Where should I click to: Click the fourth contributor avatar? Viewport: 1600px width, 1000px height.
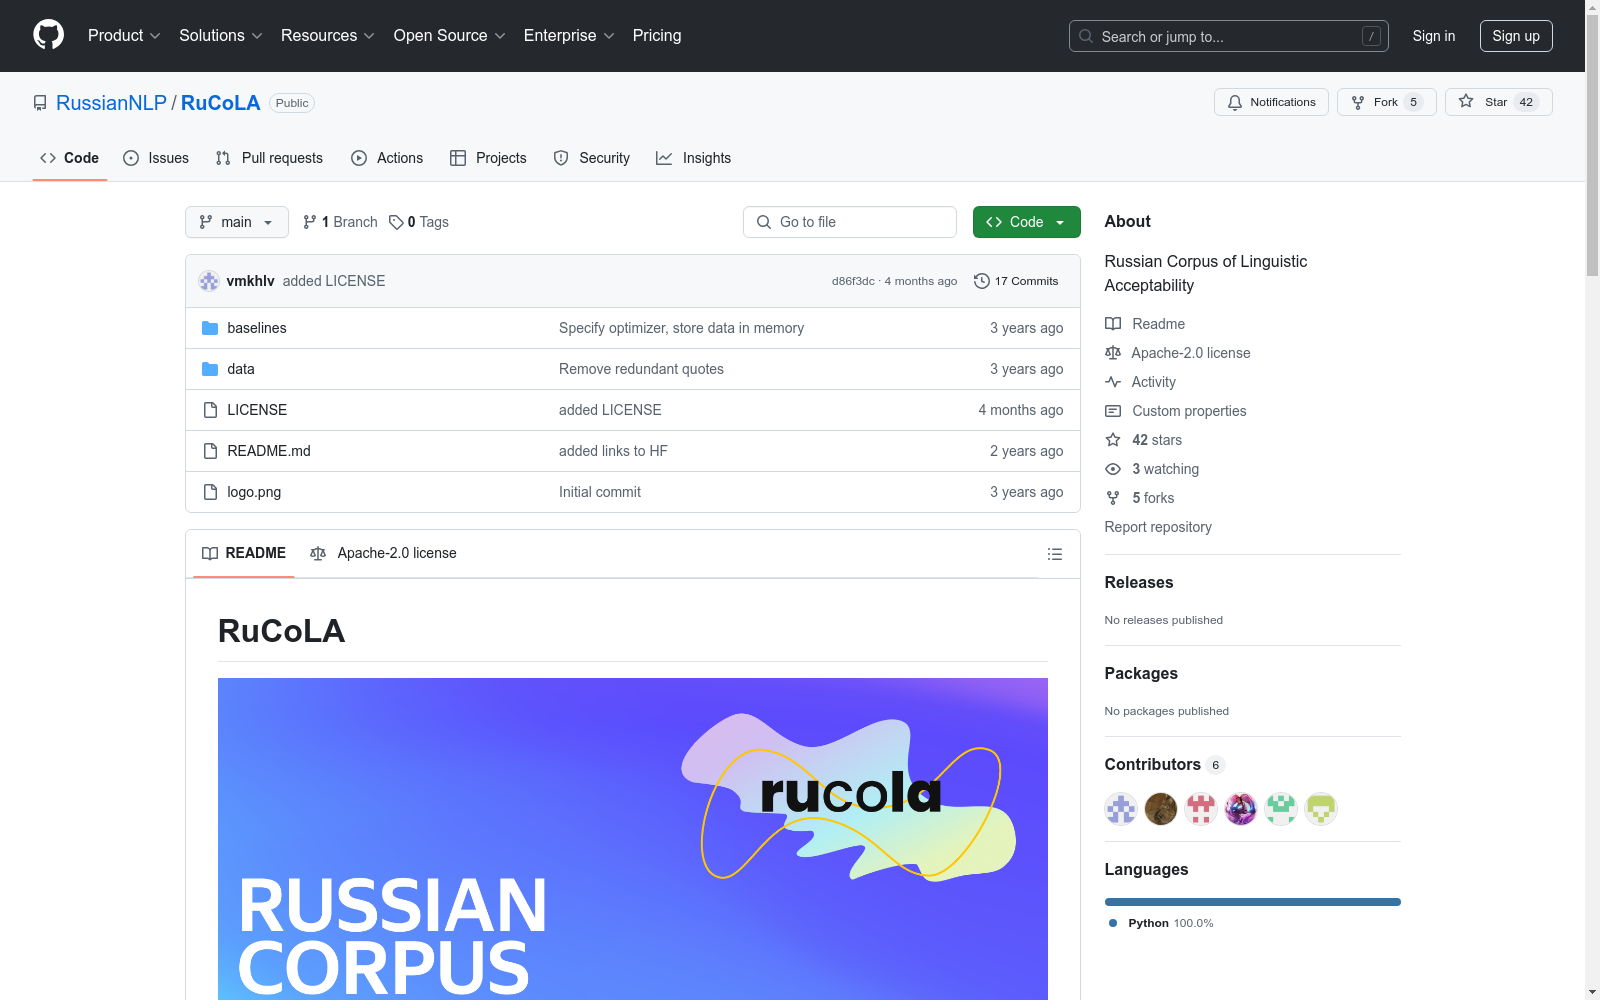(x=1241, y=809)
